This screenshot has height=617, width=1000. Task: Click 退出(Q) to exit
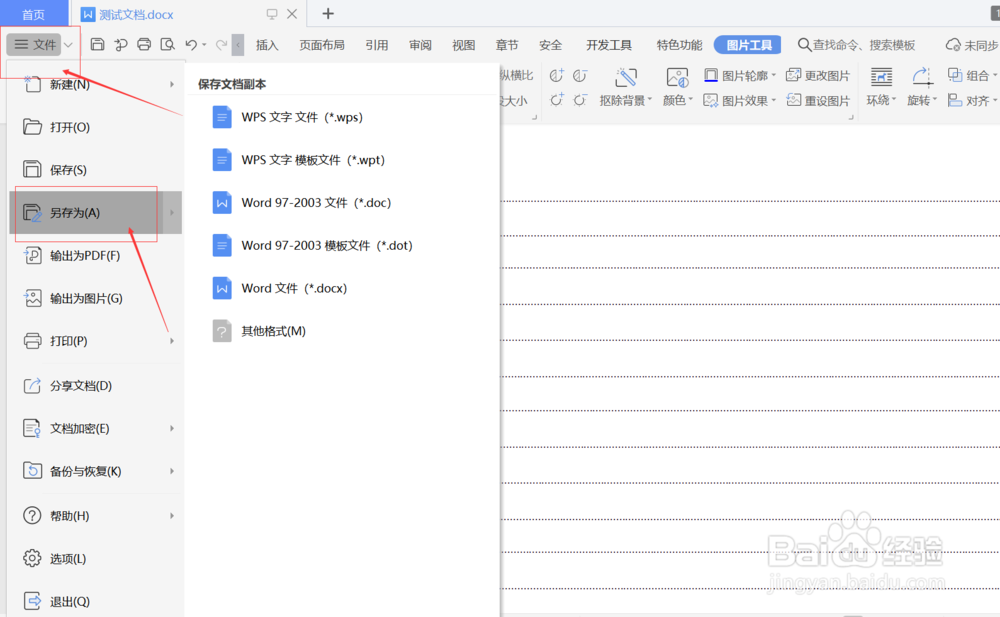[96, 601]
